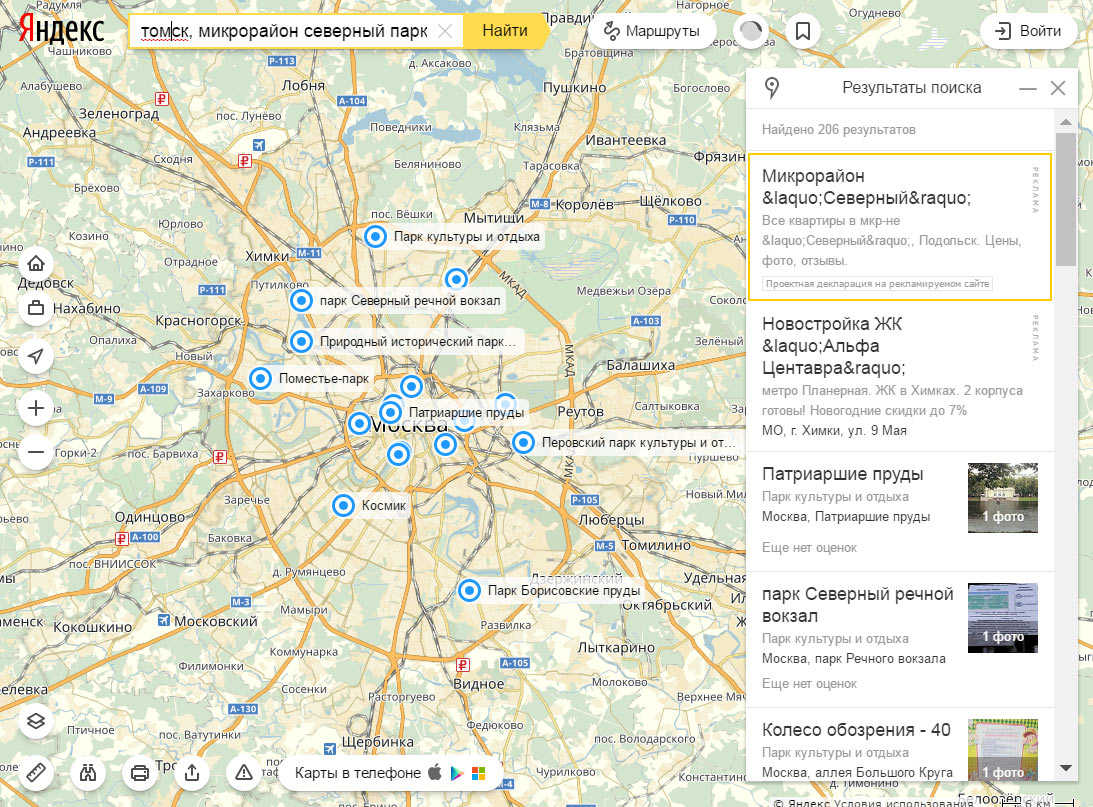Click the Google Play icon

(x=457, y=773)
